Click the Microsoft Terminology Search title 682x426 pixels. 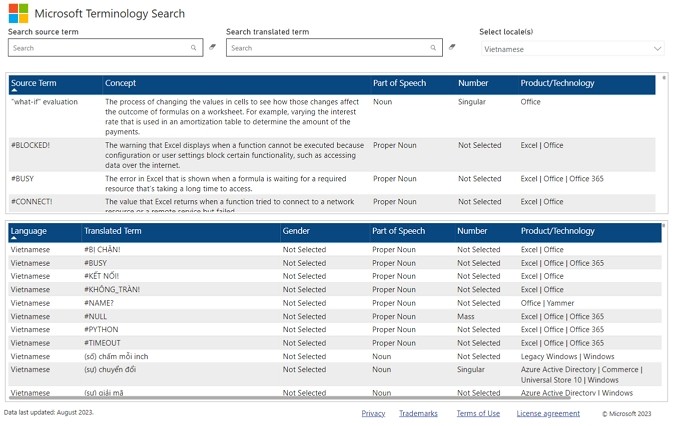pyautogui.click(x=110, y=13)
